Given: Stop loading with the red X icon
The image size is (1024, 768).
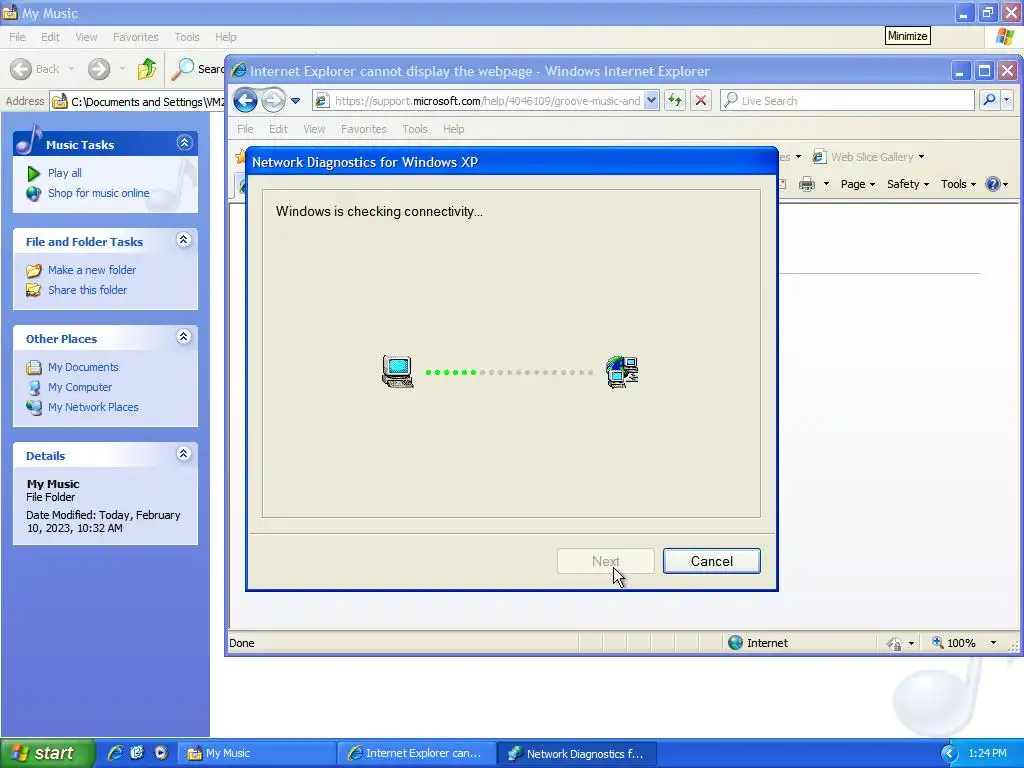Looking at the screenshot, I should tap(701, 101).
